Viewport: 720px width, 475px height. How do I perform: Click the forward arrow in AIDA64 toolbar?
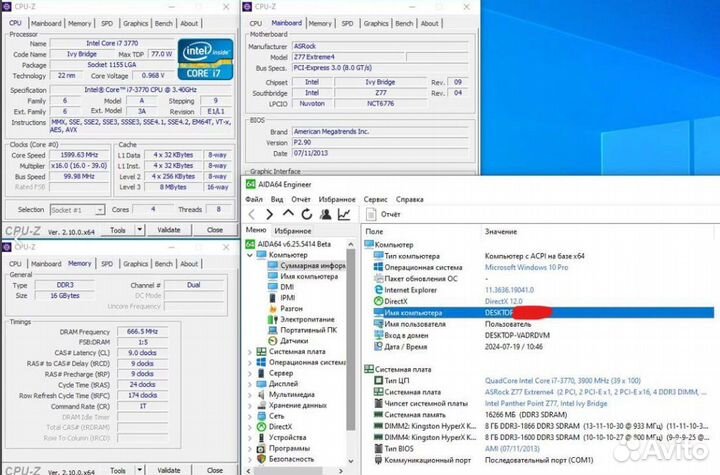[x=270, y=214]
